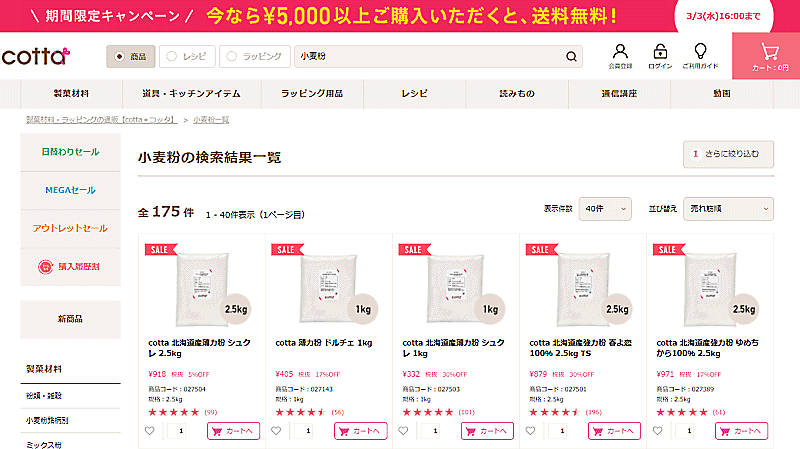Expand the さらに絞り込む filter panel
The height and width of the screenshot is (449, 800).
tap(727, 154)
